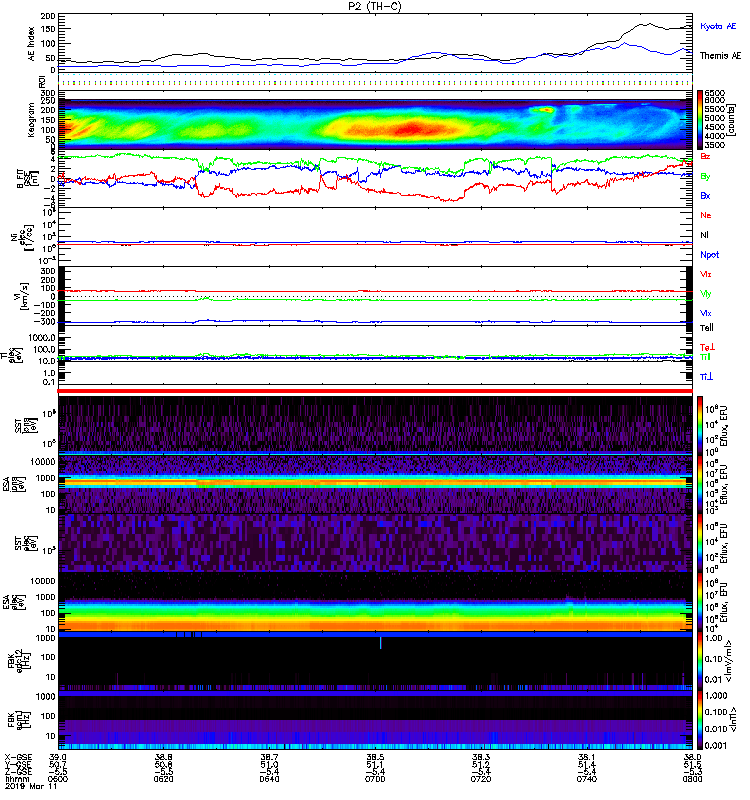This screenshot has height=800, width=750.
Task: Click the SST ion Eflux color bar
Action: point(701,425)
